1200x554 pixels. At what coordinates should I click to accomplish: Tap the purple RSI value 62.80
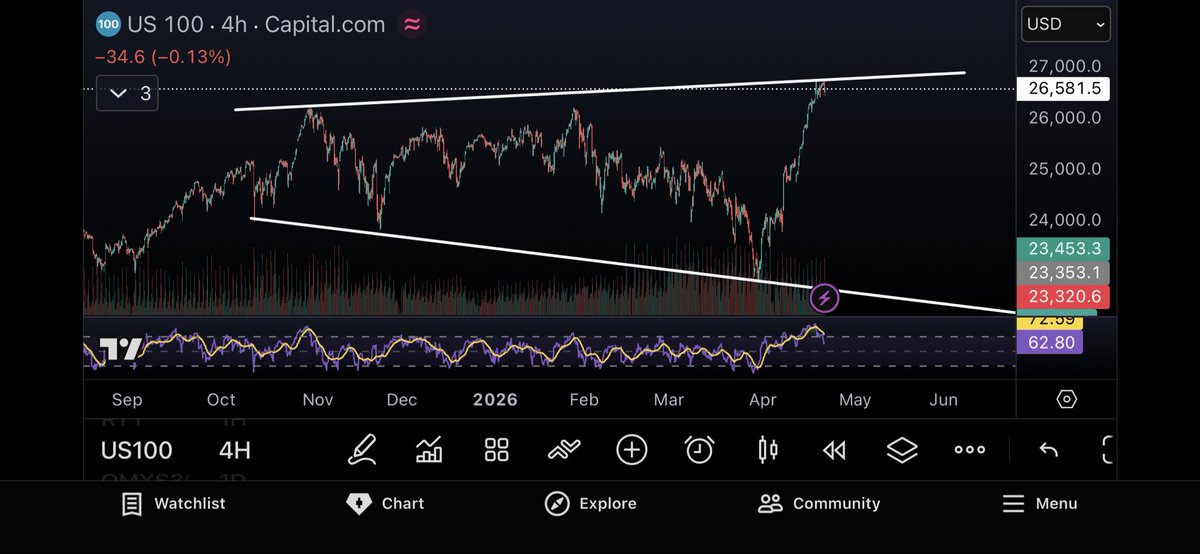[1049, 343]
